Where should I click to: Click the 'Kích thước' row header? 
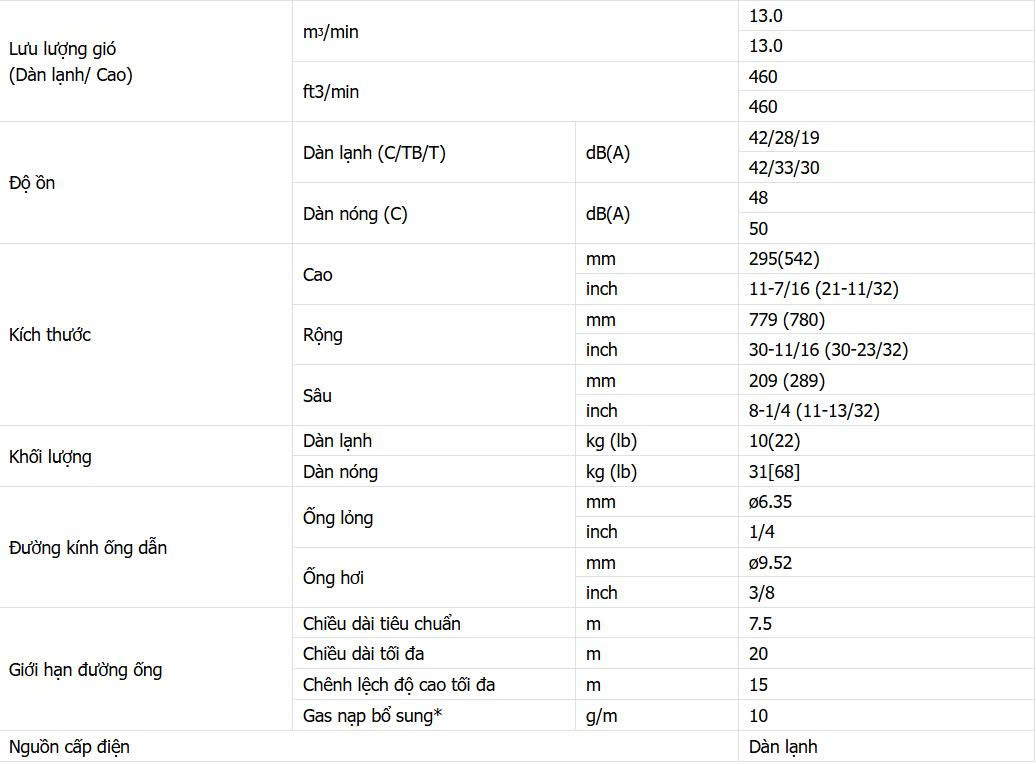tap(50, 335)
